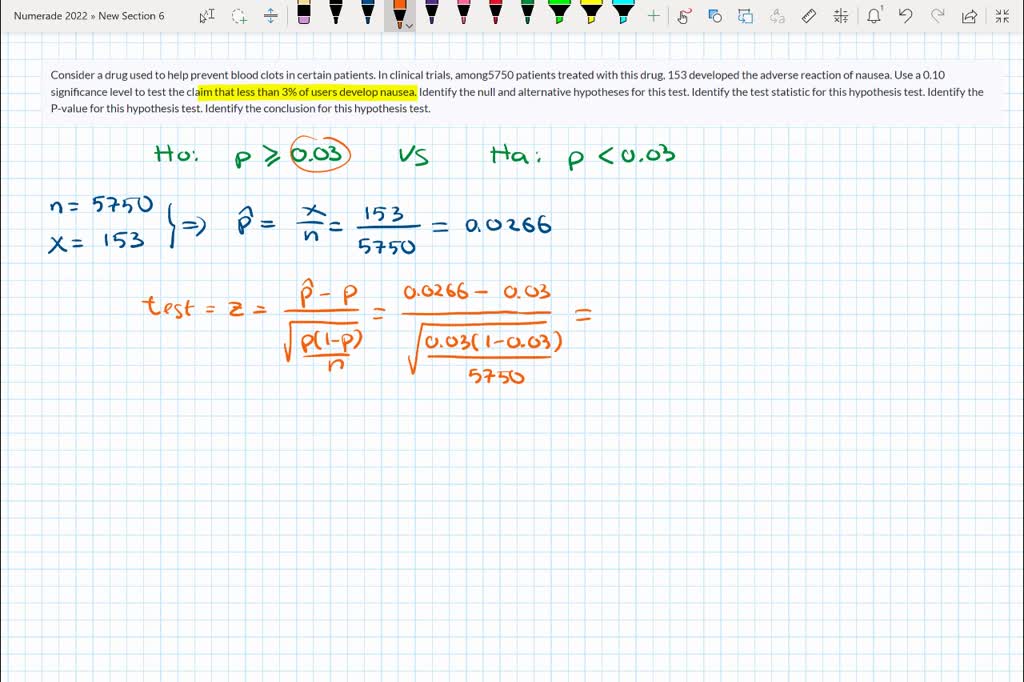Share this notebook page
Viewport: 1024px width, 682px height.
[969, 16]
